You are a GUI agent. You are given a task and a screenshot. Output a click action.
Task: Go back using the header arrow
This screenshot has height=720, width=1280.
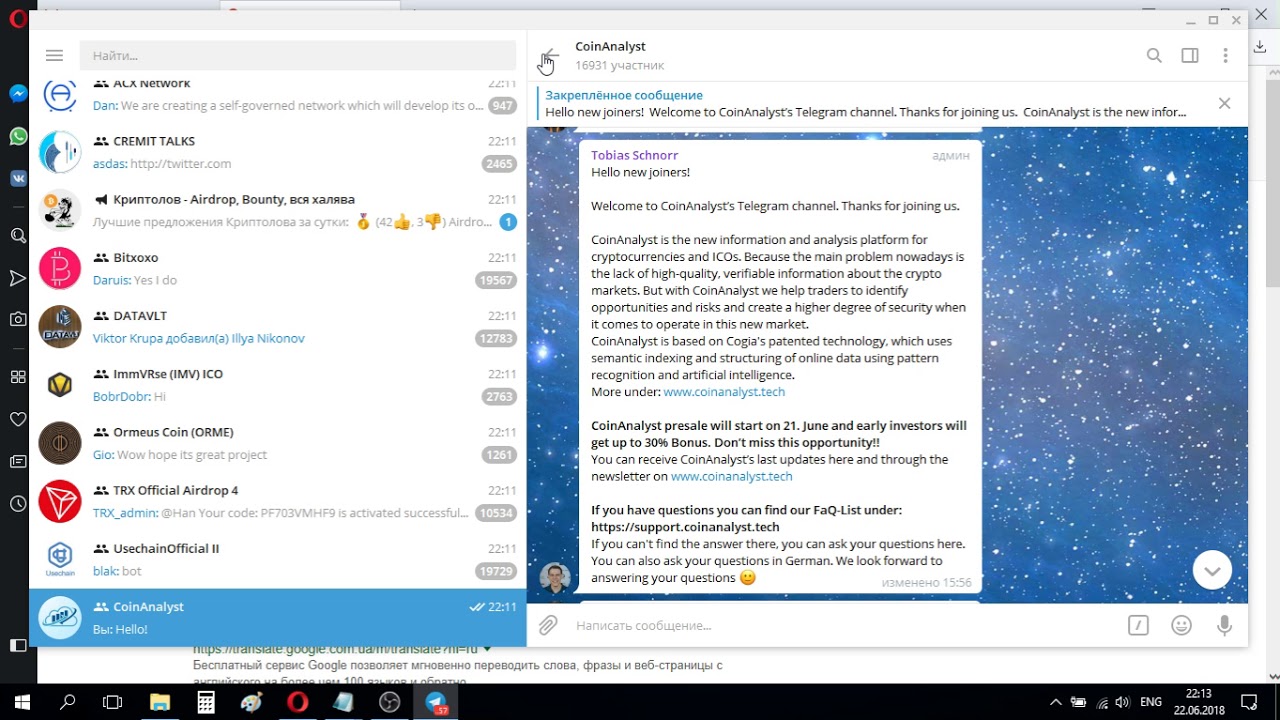548,56
